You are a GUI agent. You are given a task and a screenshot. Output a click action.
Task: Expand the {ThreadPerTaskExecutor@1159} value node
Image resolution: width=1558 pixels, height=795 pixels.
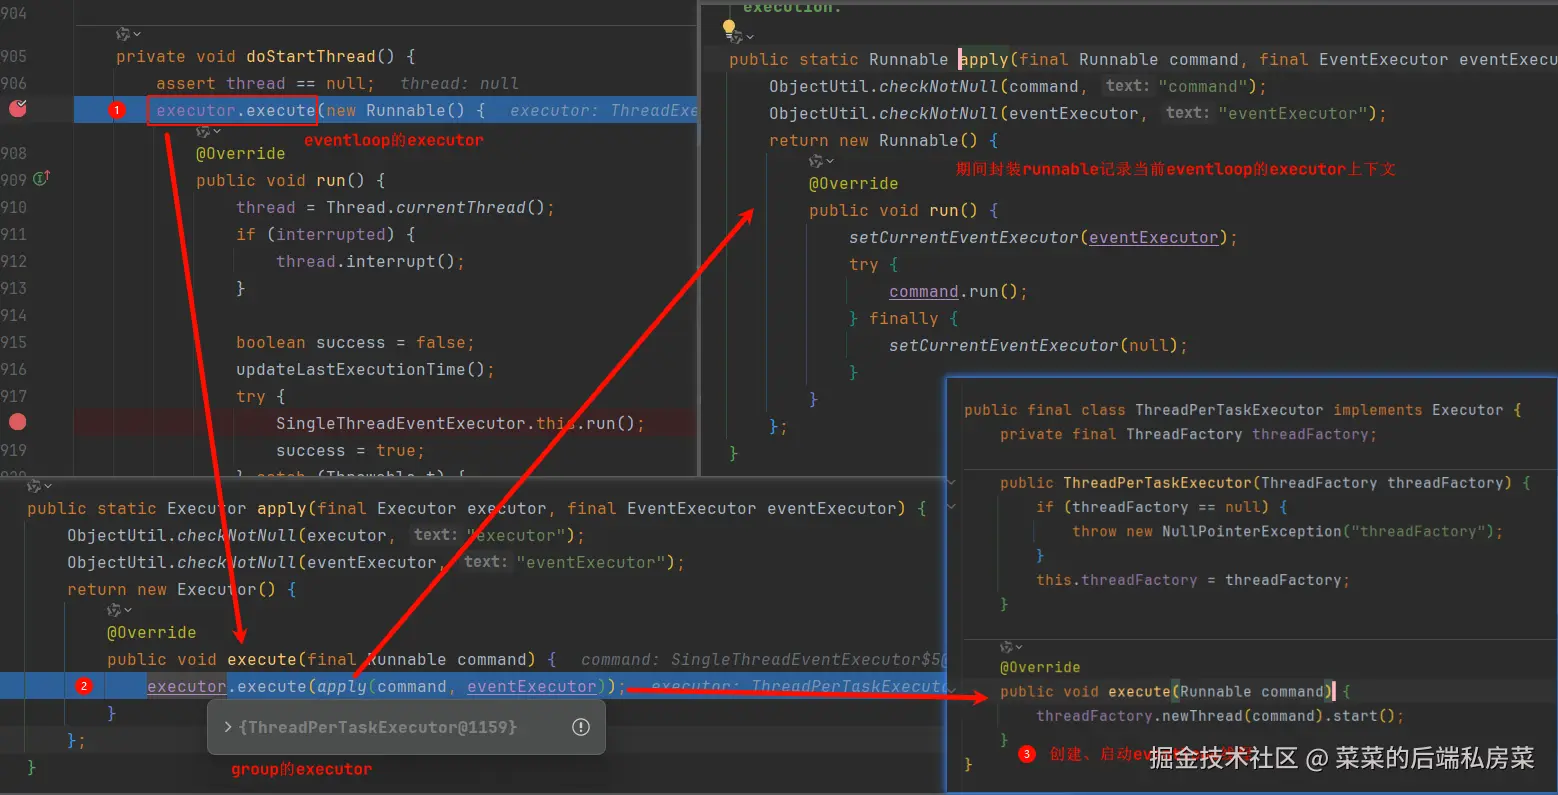point(228,727)
